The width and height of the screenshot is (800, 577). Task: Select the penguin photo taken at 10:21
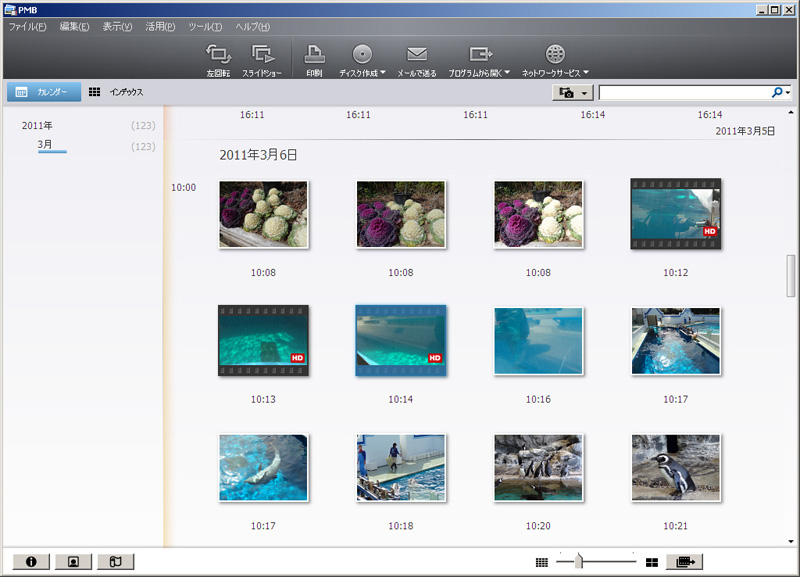pos(676,467)
